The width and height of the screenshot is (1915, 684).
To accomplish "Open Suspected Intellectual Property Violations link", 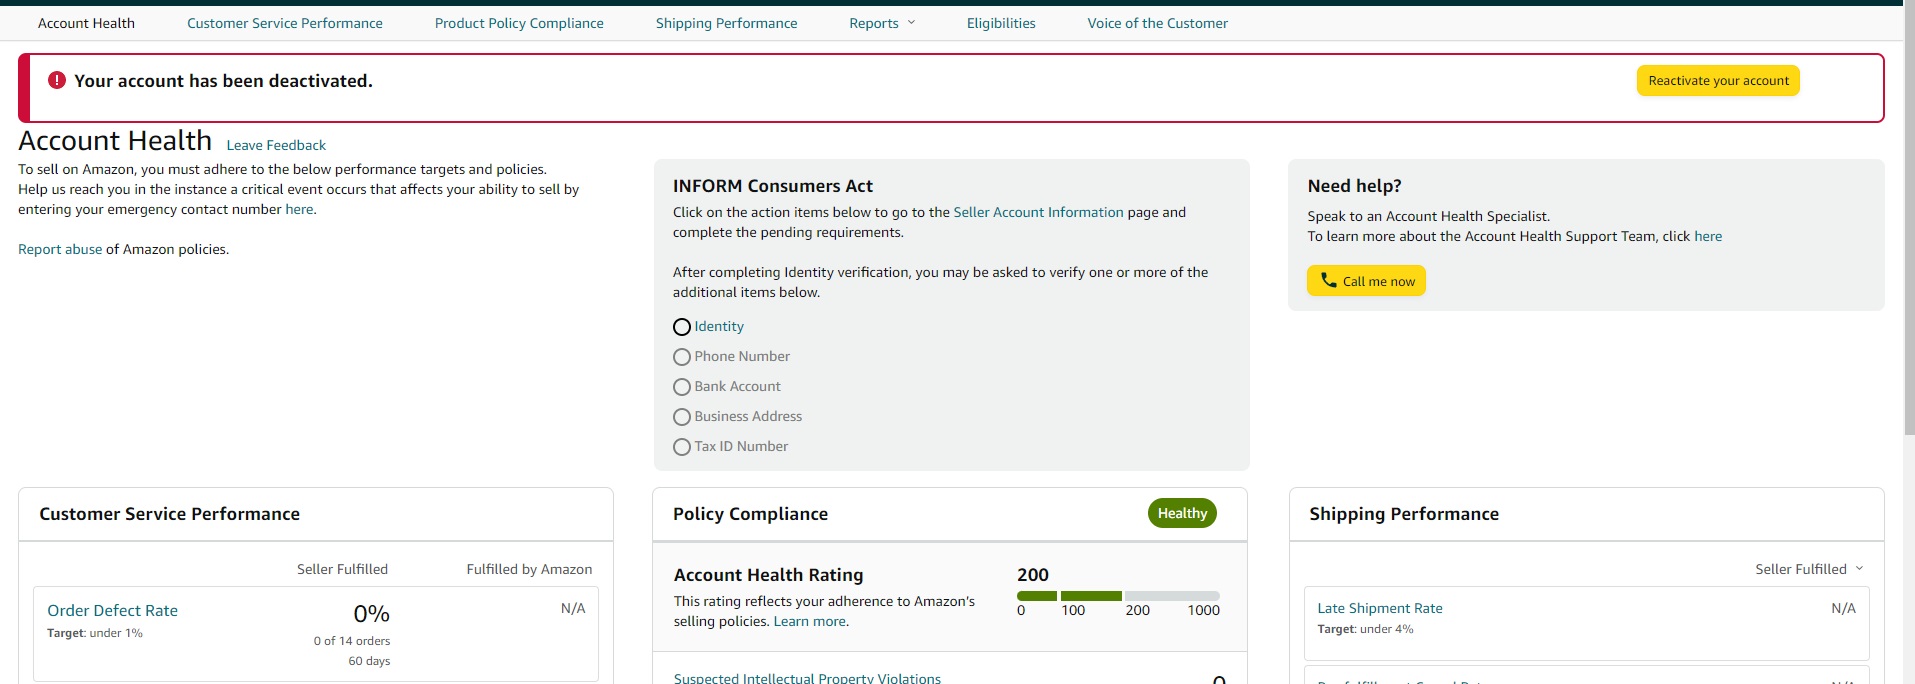I will pyautogui.click(x=807, y=678).
